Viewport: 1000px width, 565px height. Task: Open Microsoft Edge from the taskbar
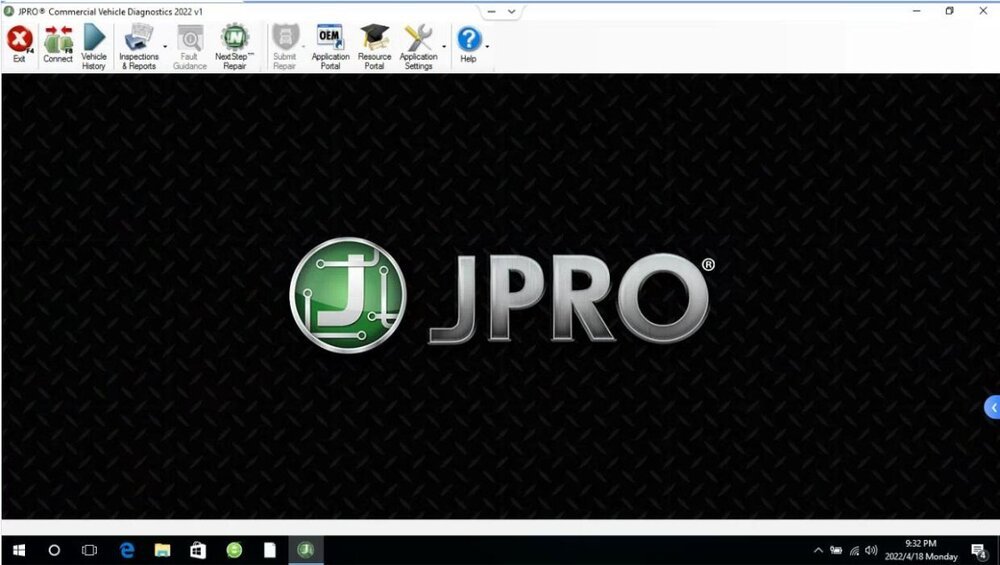tap(127, 550)
